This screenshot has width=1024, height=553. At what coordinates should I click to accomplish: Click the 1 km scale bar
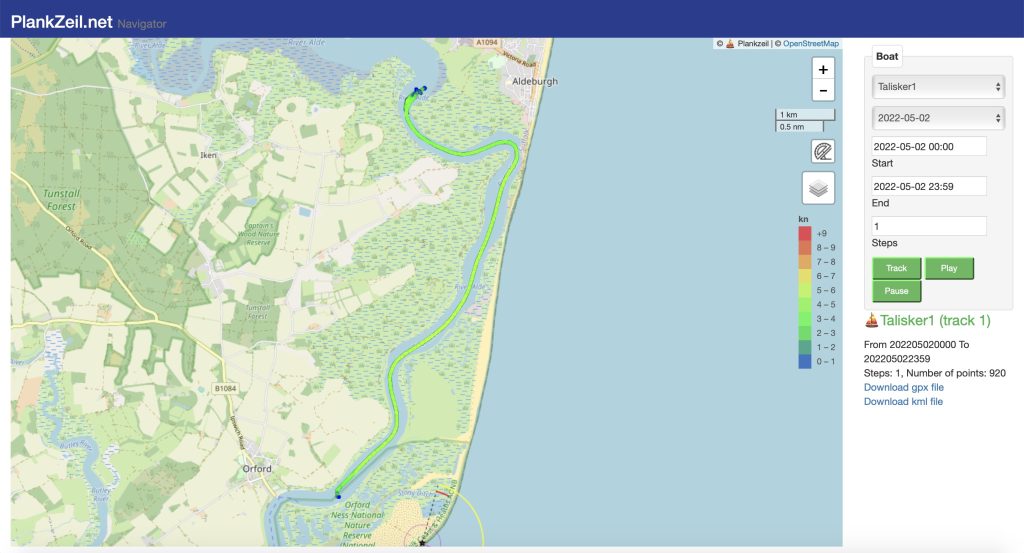[x=805, y=114]
